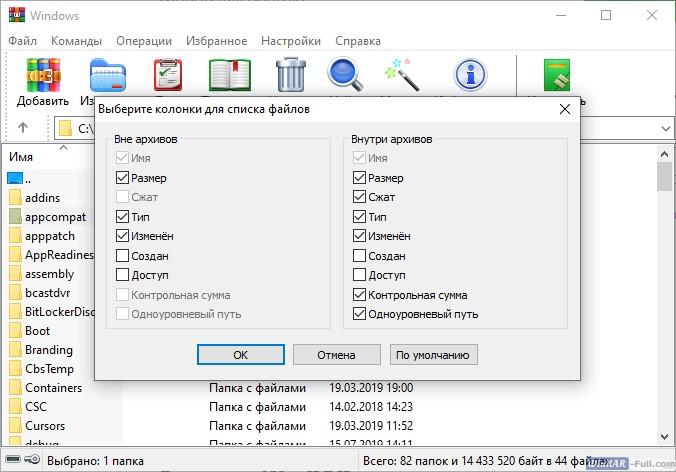Screen dimensions: 676x472
Task: Enable Доступ column under Внутри архивов
Action: [359, 275]
